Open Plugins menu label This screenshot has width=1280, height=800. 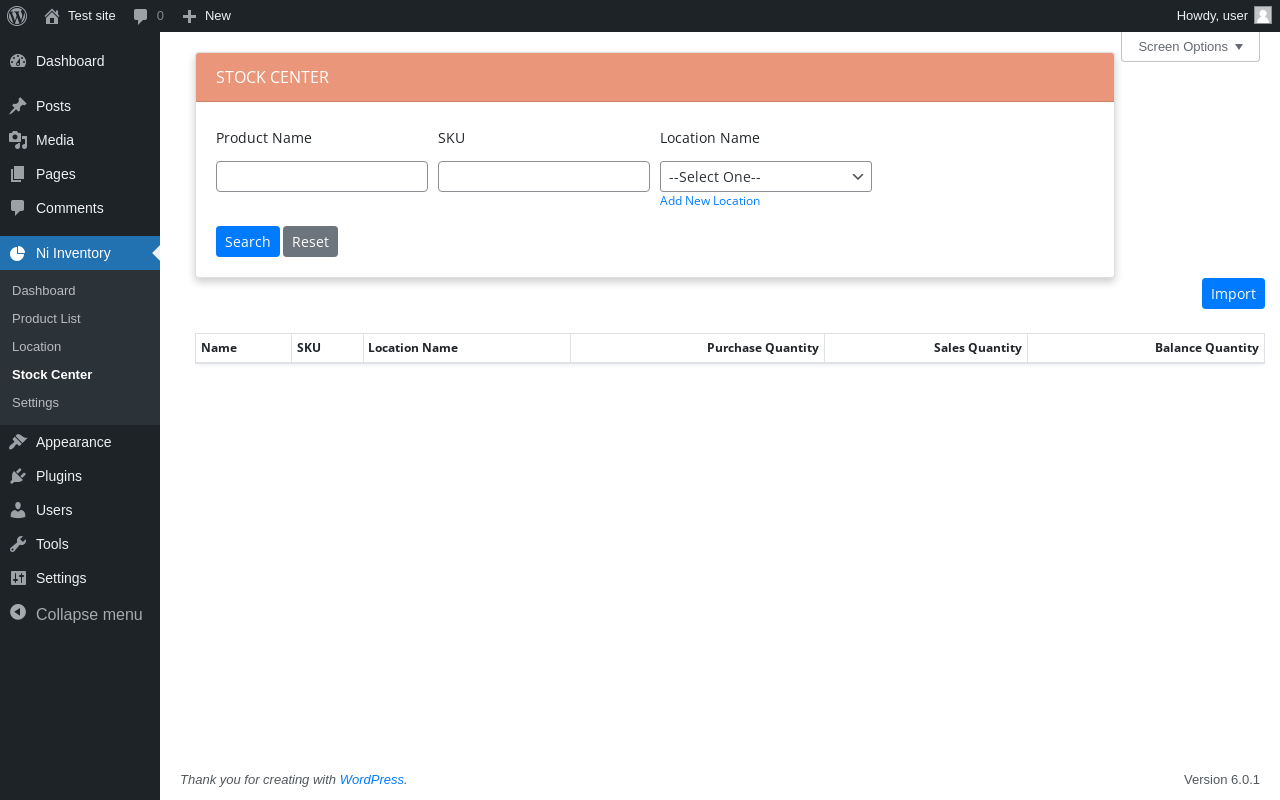click(x=59, y=476)
